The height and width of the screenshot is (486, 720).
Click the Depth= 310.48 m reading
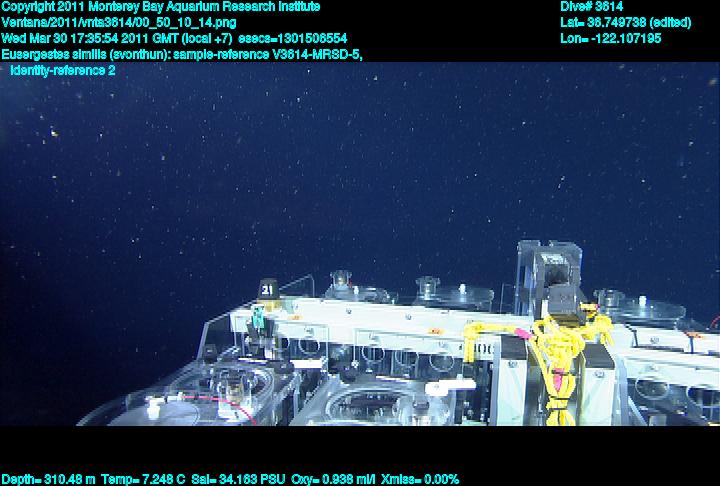49,480
